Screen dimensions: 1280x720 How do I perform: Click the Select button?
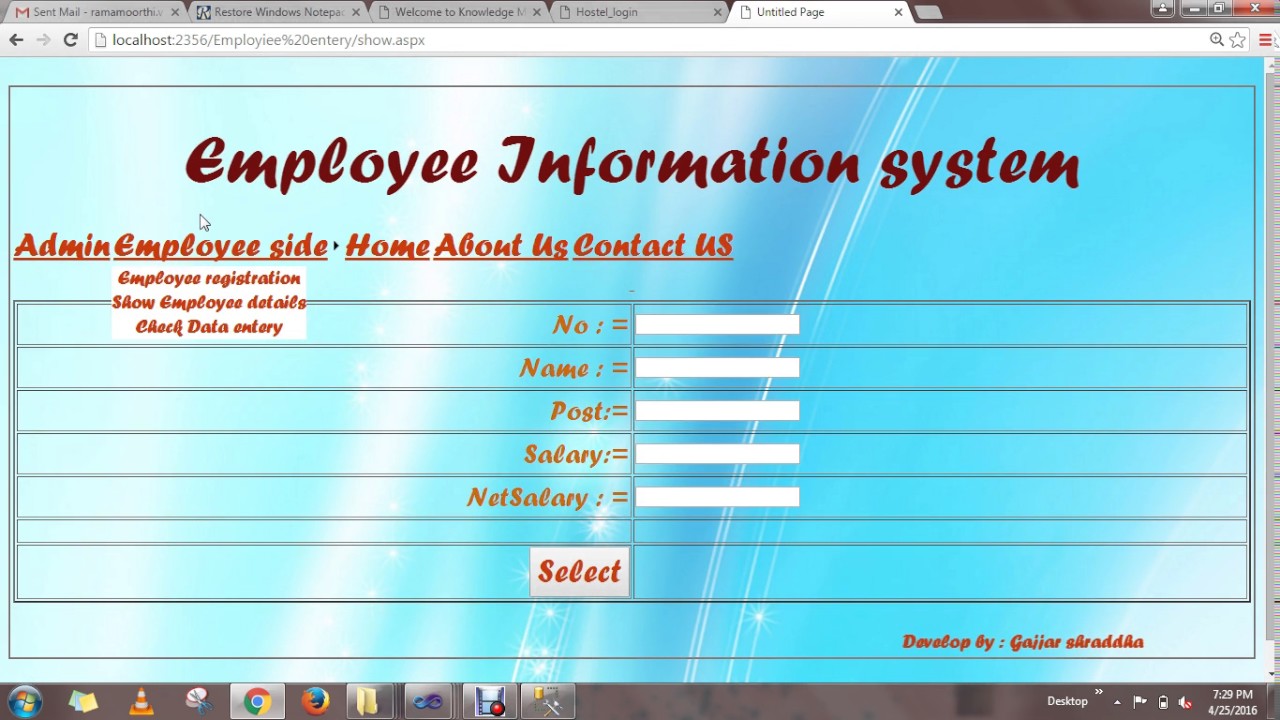coord(580,572)
